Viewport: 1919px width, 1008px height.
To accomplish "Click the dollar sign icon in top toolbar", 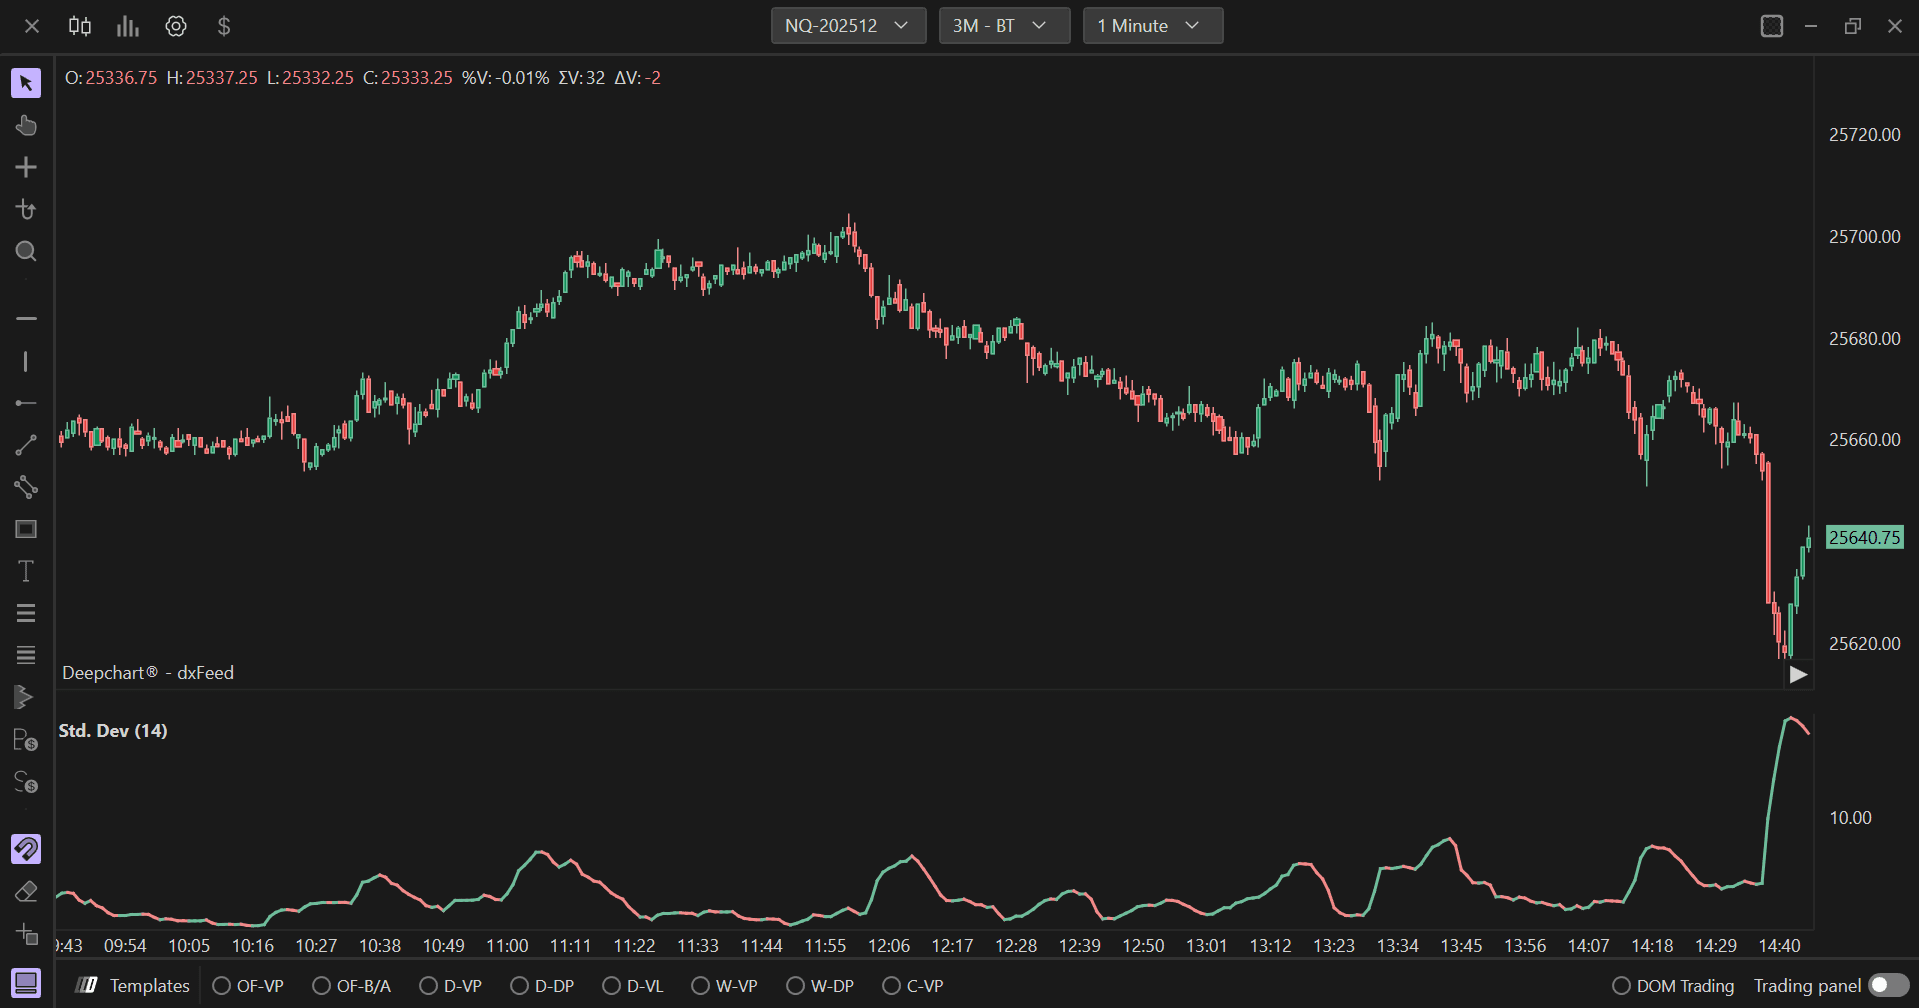I will [224, 26].
